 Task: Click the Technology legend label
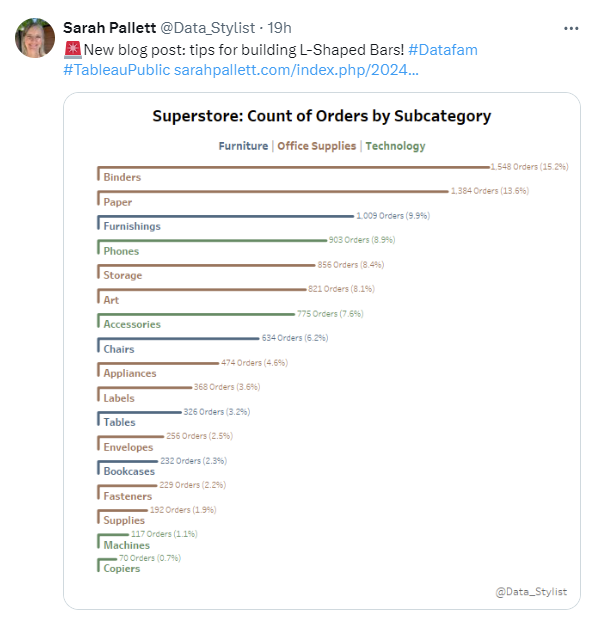click(395, 146)
